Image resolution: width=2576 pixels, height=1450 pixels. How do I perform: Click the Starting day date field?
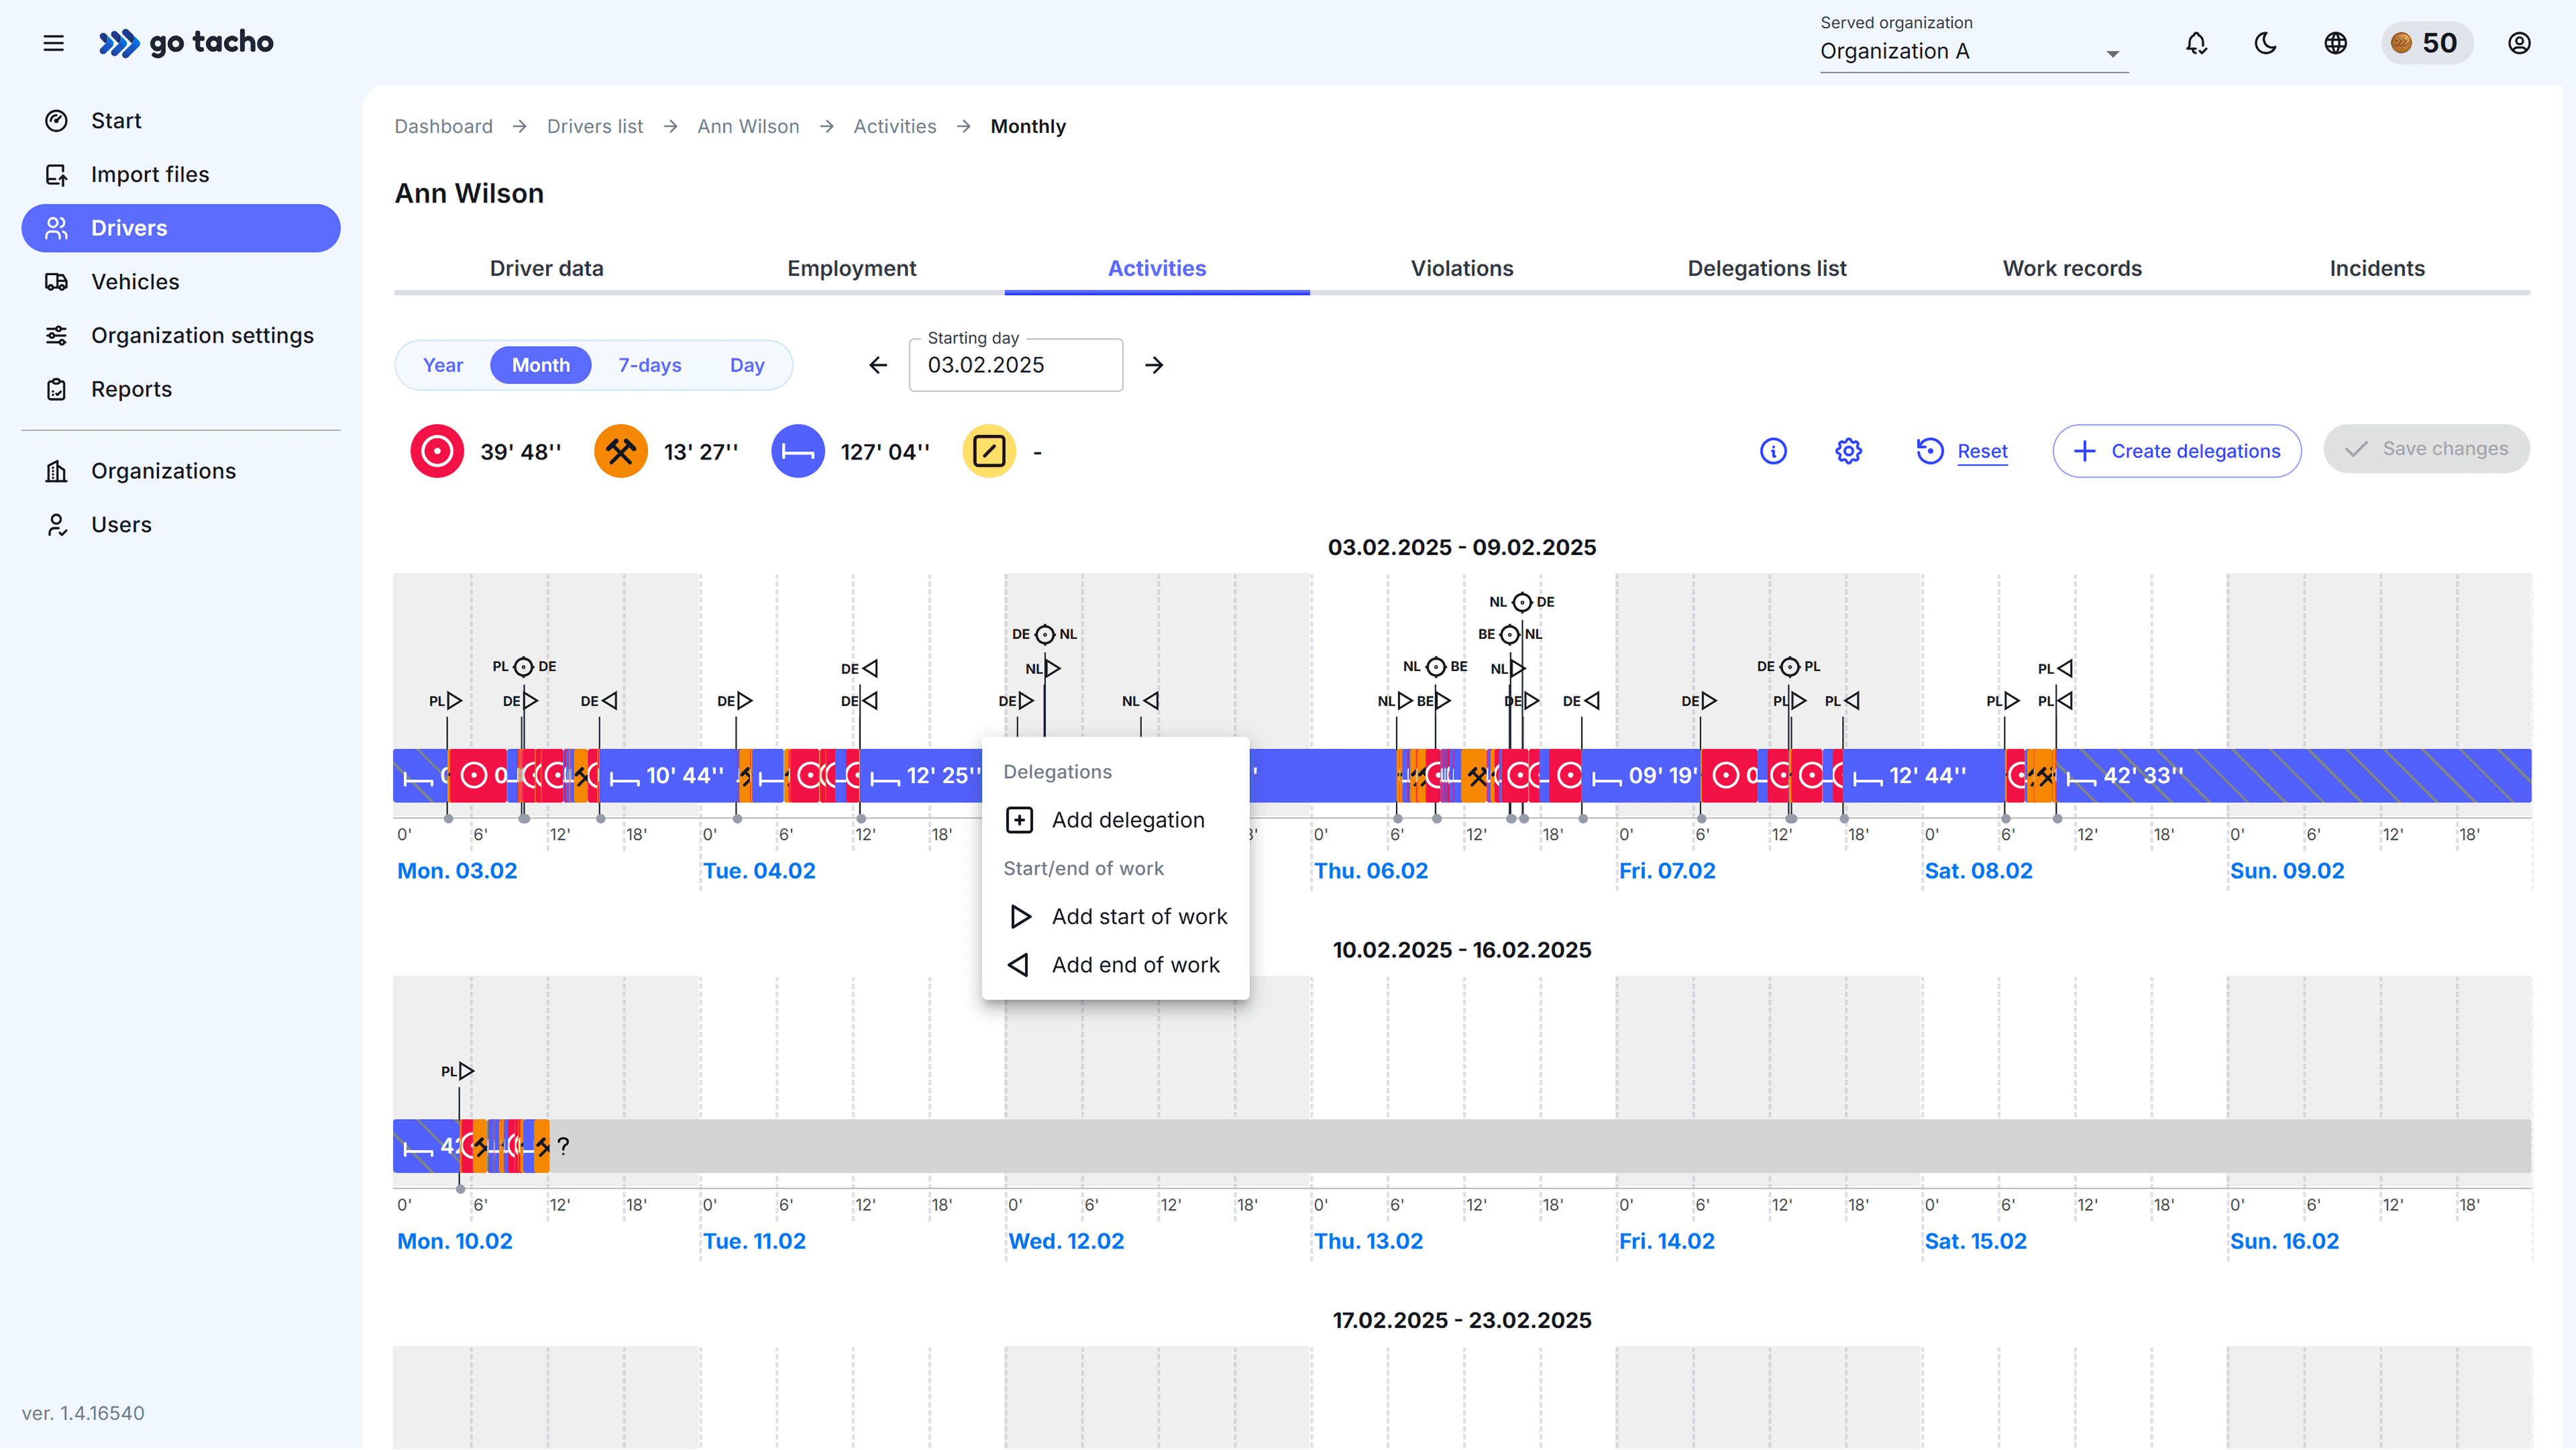click(1015, 365)
